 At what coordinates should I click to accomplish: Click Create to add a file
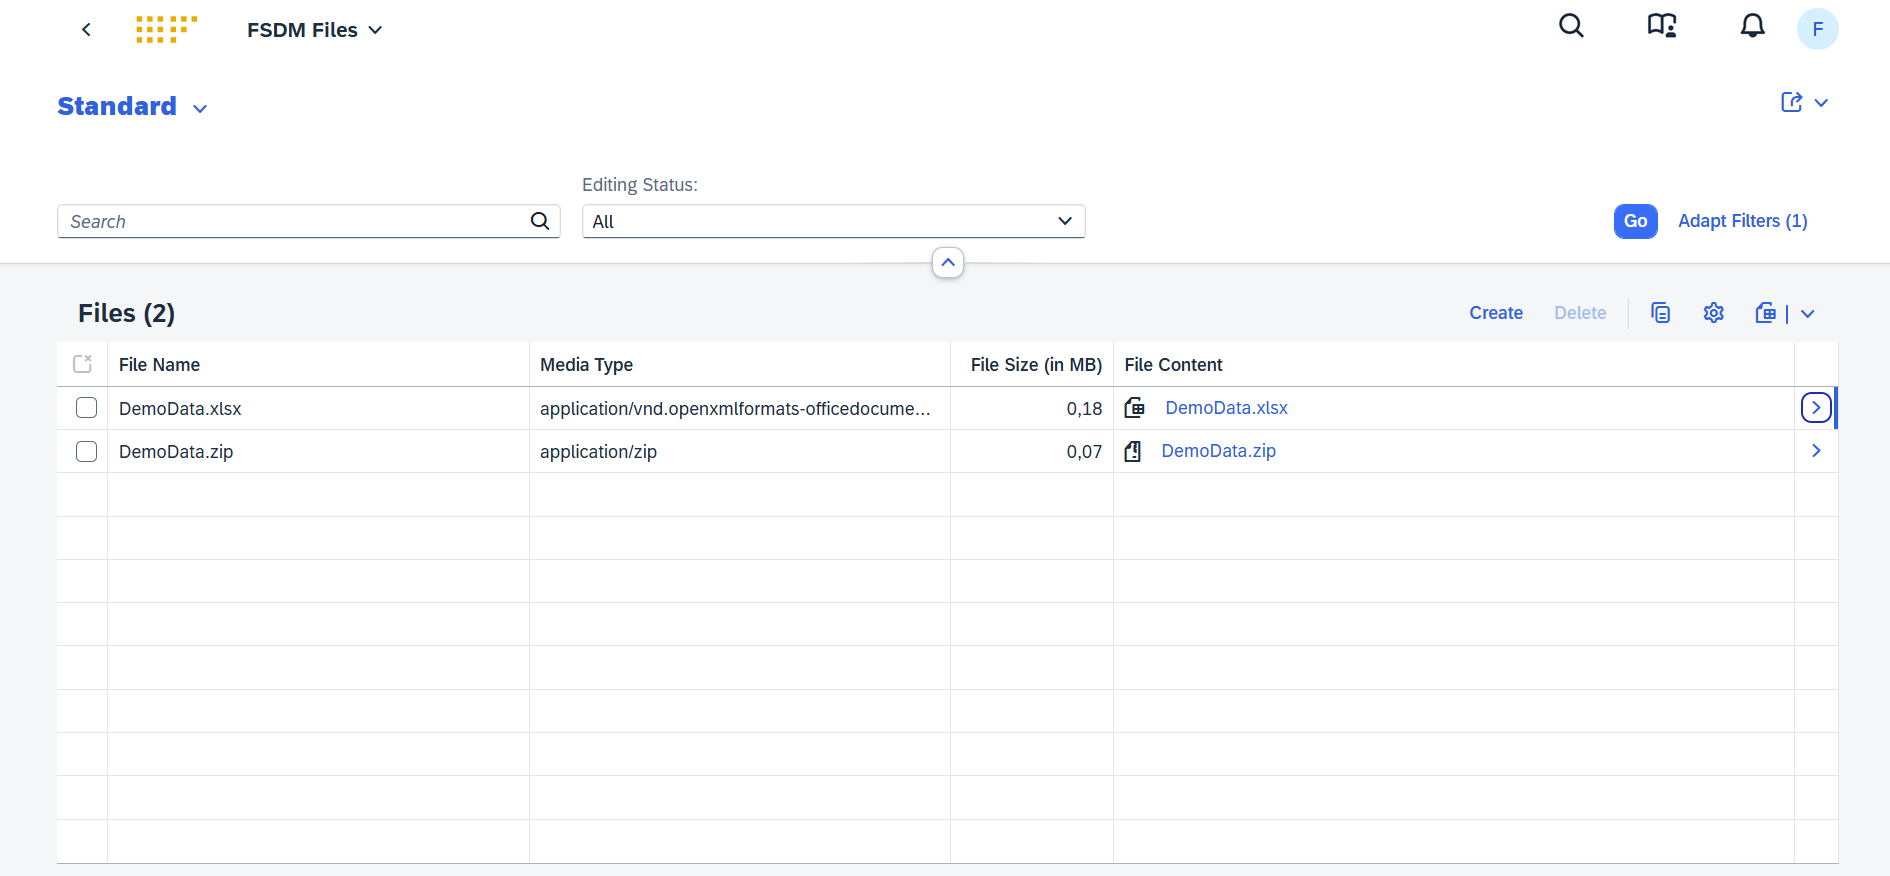coord(1496,313)
